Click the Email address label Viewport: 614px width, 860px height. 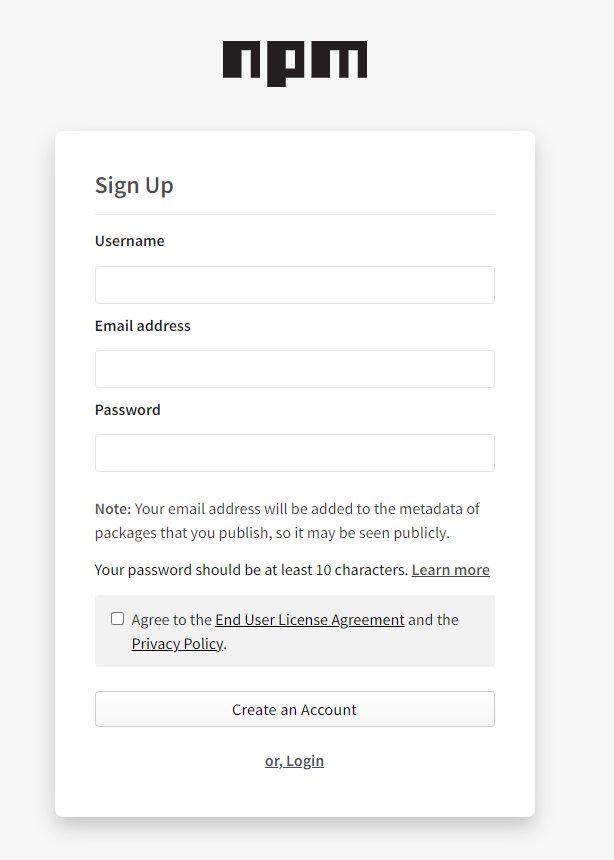point(142,326)
